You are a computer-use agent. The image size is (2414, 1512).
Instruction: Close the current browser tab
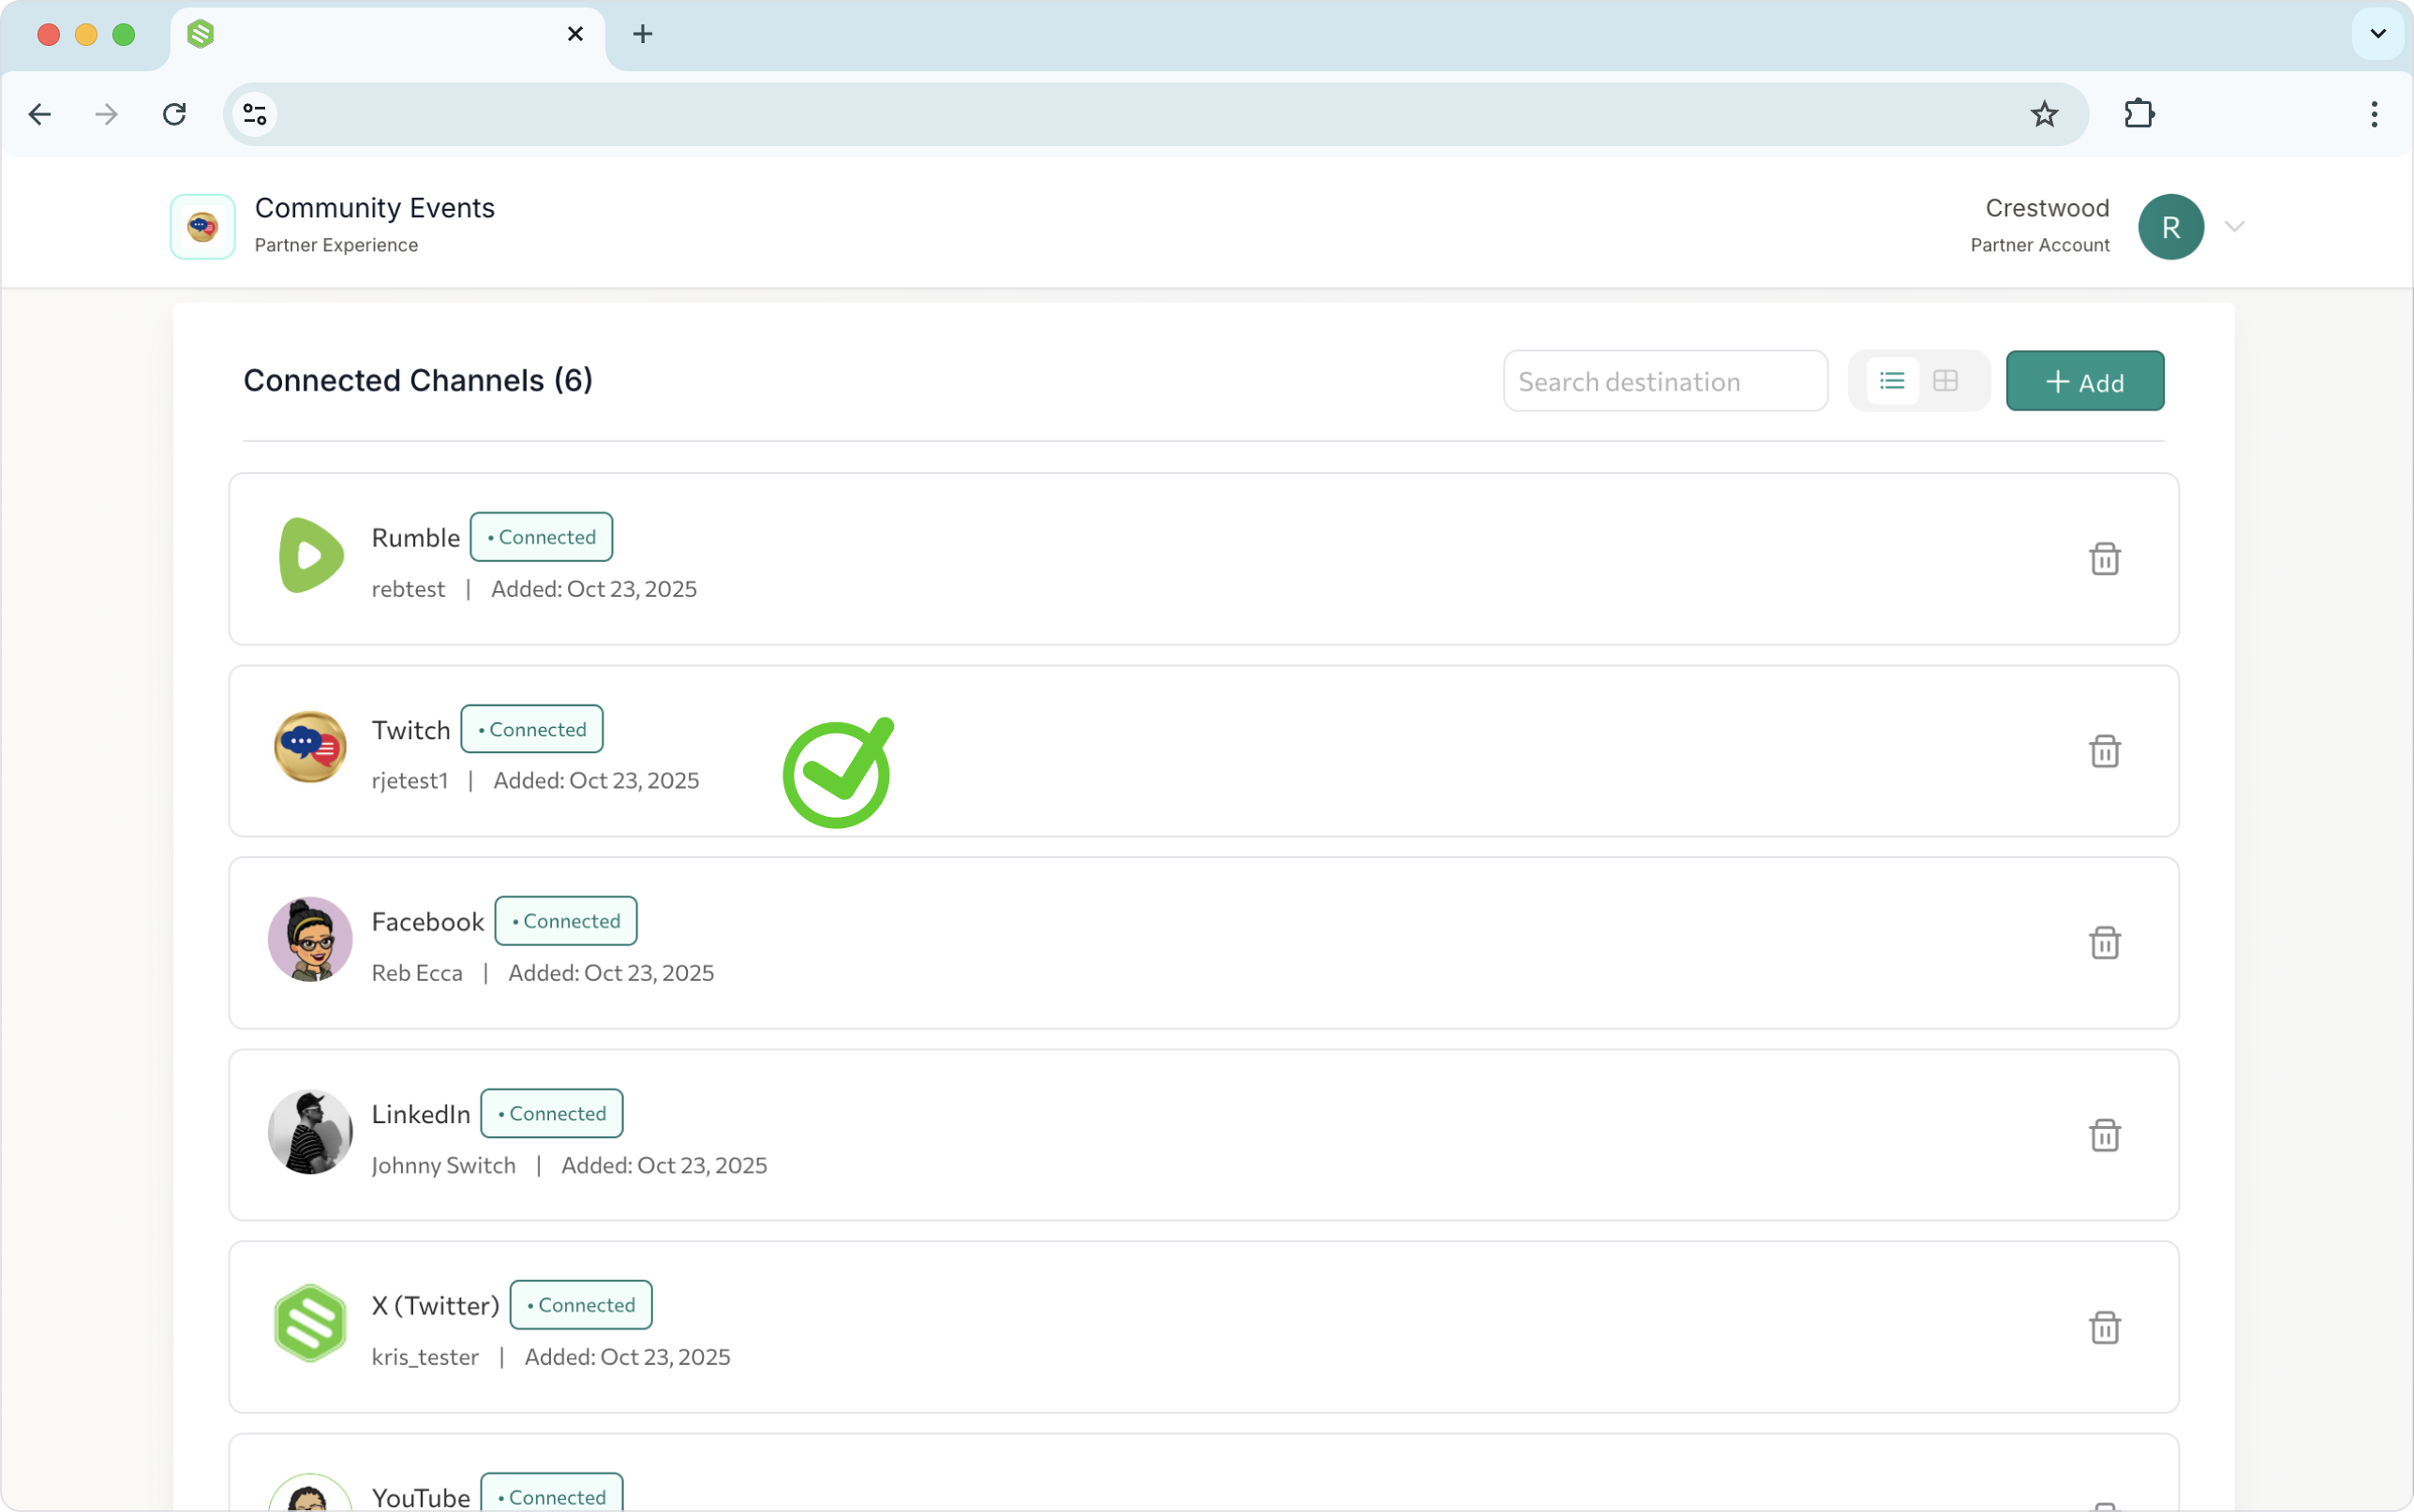coord(575,34)
